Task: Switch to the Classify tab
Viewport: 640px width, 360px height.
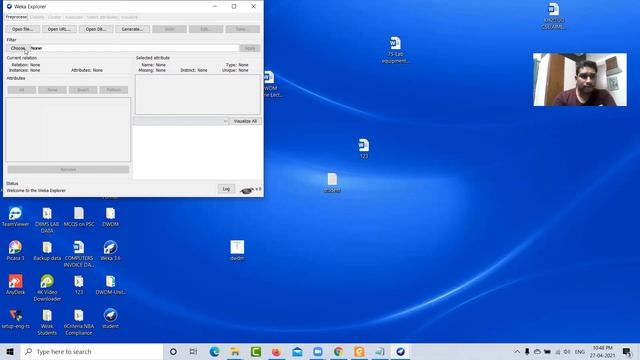Action: point(37,17)
